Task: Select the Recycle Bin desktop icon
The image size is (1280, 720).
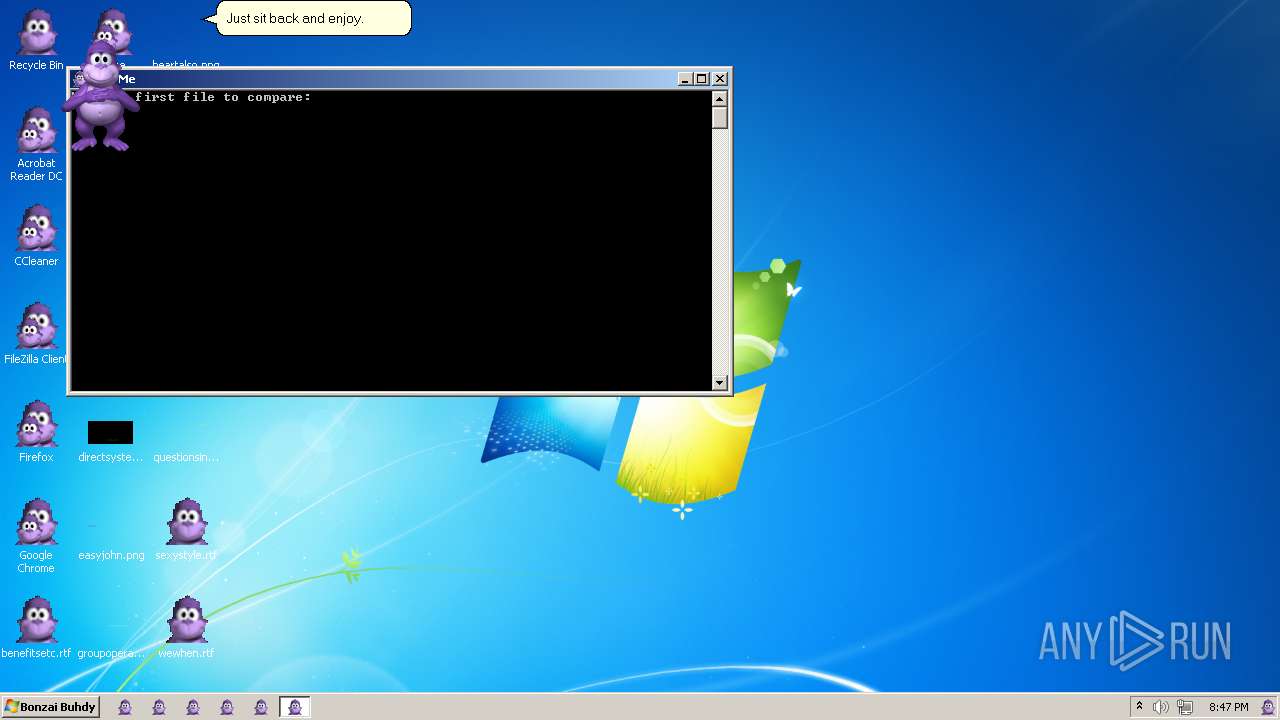Action: tap(36, 40)
